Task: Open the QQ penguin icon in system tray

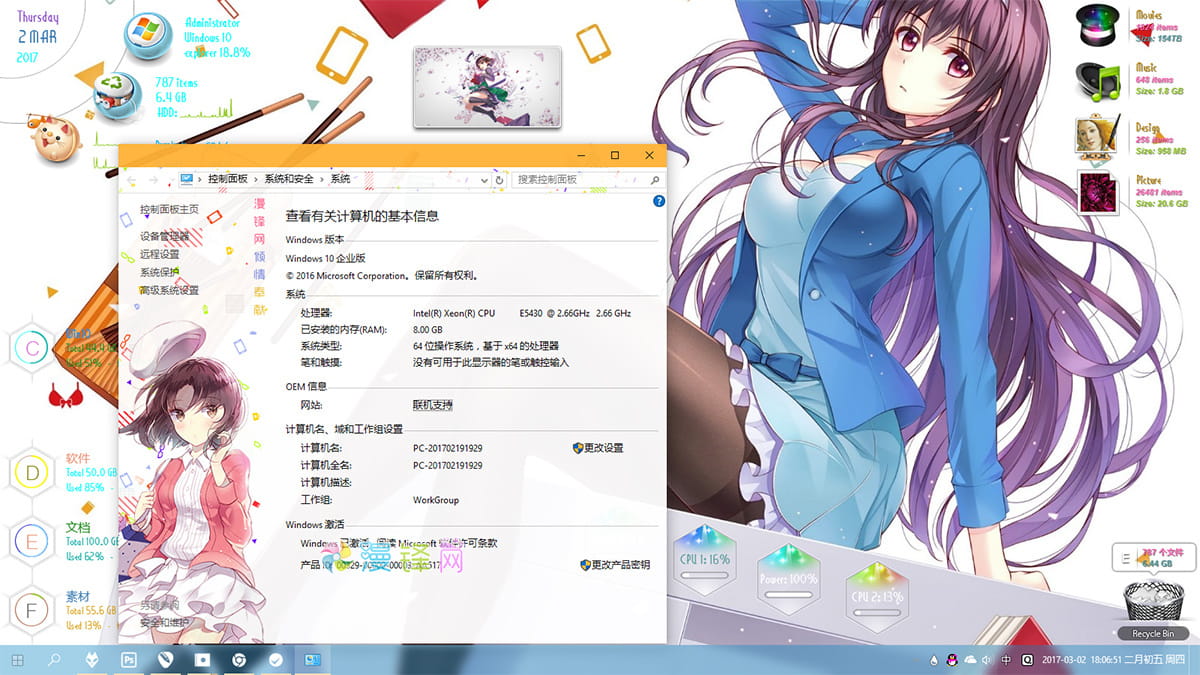Action: [951, 660]
